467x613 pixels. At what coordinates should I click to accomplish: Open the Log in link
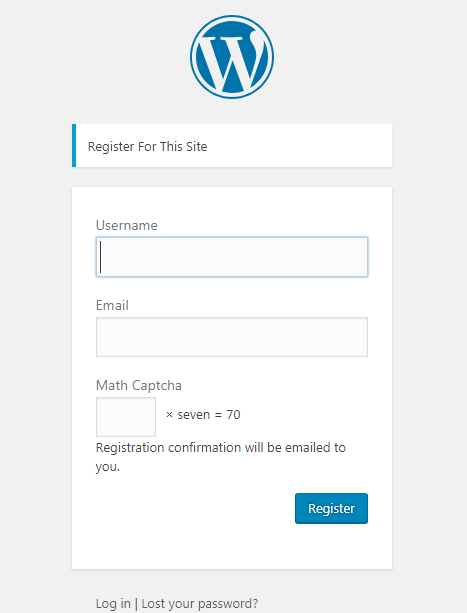coord(113,603)
